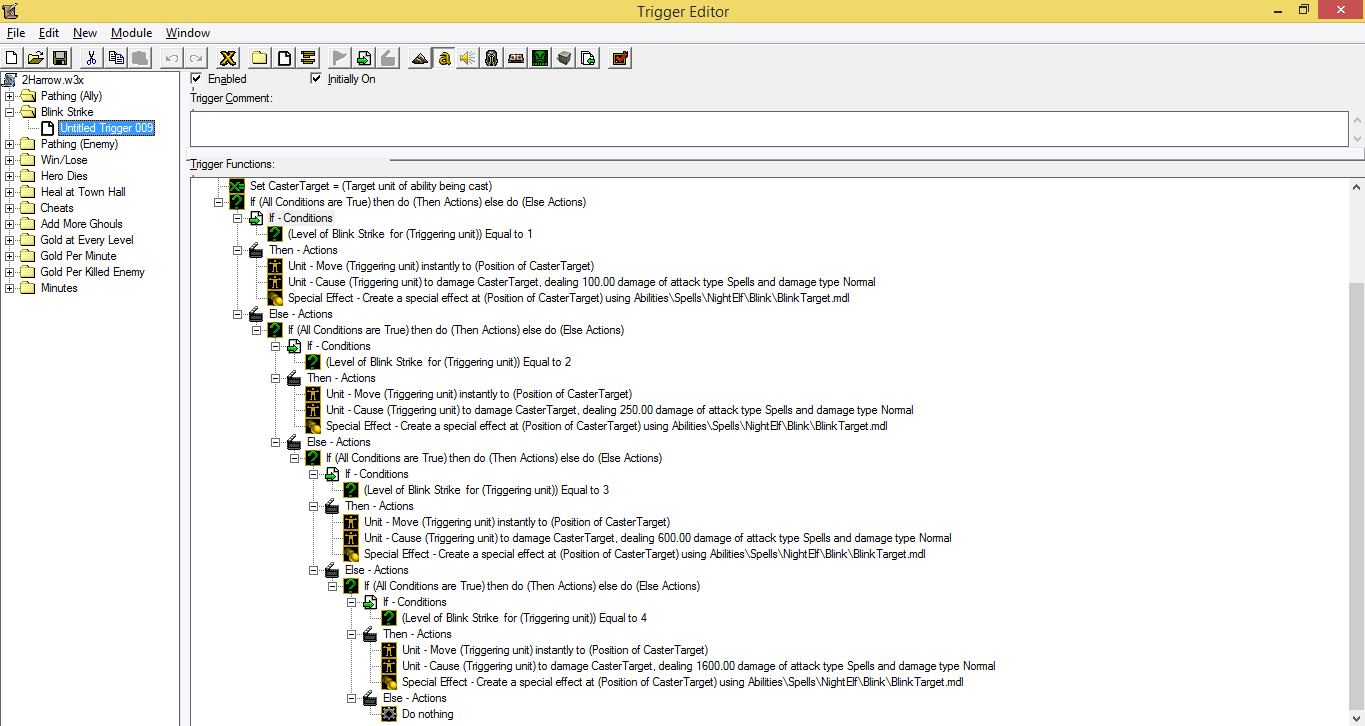
Task: Cut selection with scissors icon
Action: (92, 58)
